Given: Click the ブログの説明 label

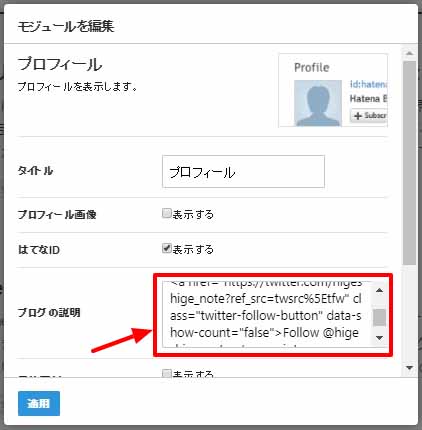Looking at the screenshot, I should pyautogui.click(x=49, y=312).
